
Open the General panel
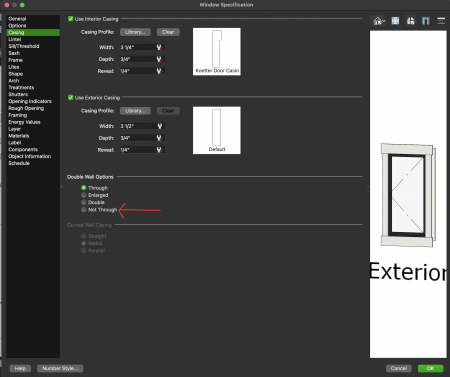point(33,19)
